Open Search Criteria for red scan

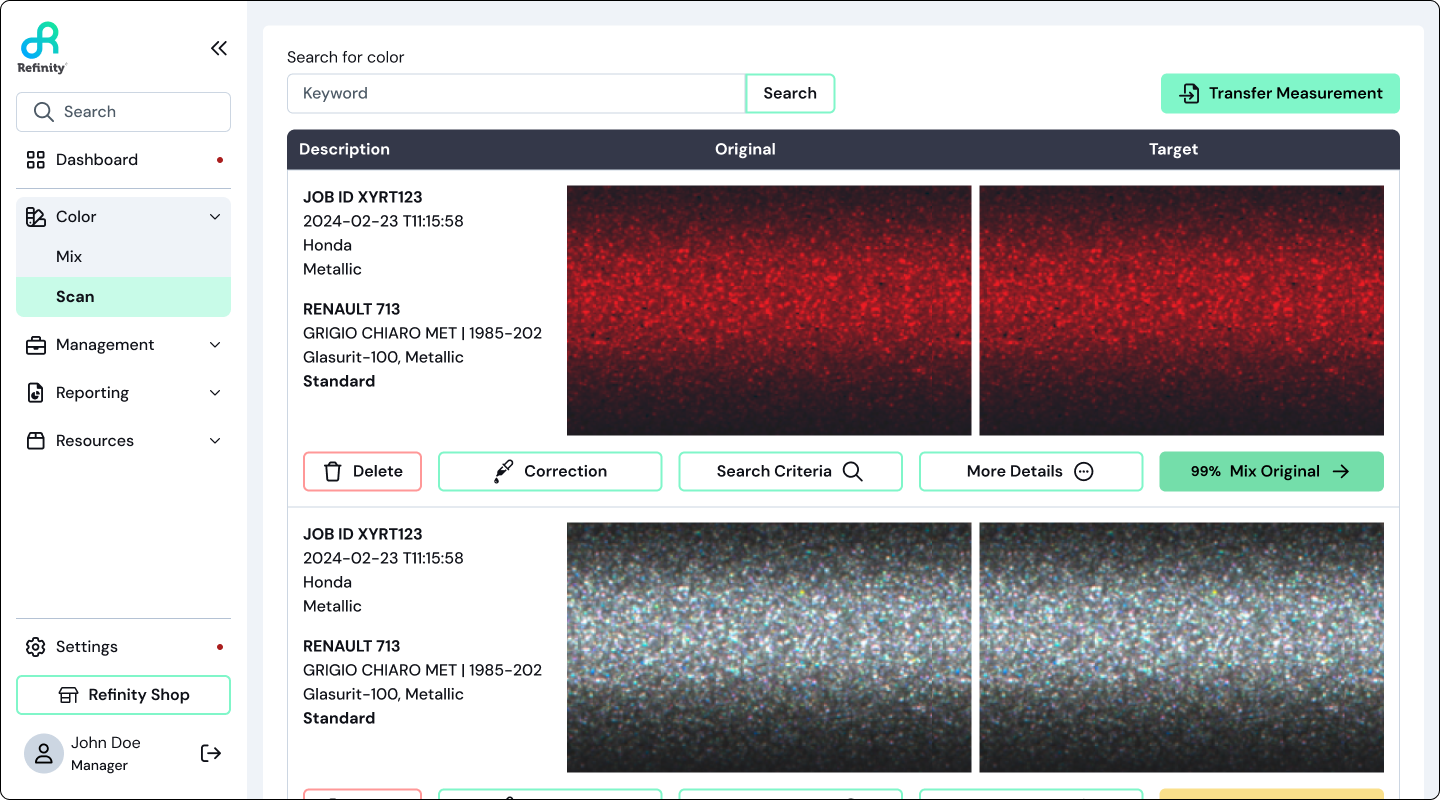tap(791, 471)
